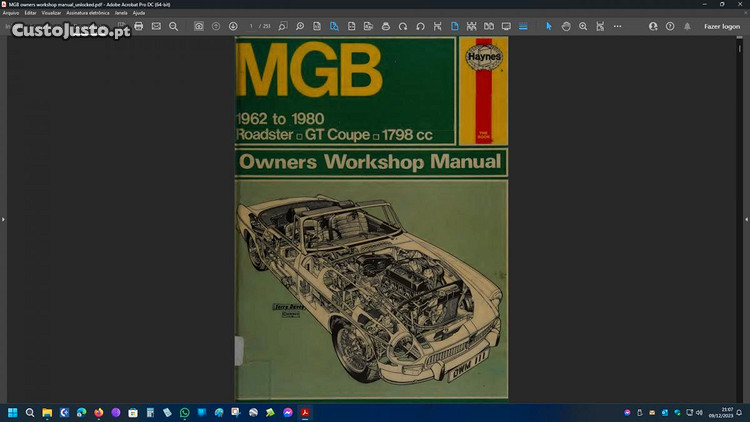Screen dimensions: 750x422
Task: Click the Print icon in the toolbar
Action: [139, 26]
